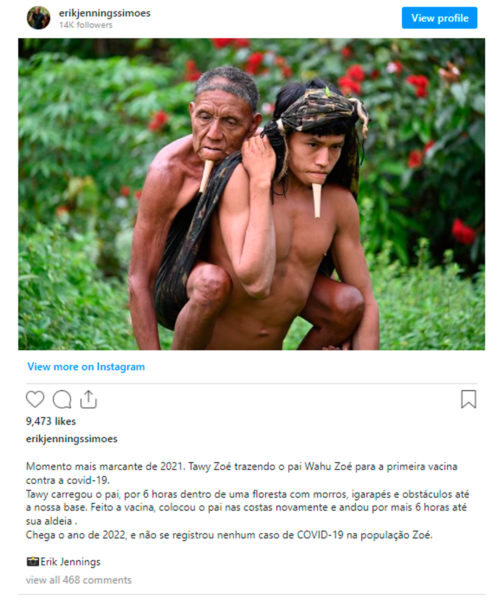Open erikjenningssimoes username in the header
Viewport: 499px width, 600px height.
click(104, 13)
